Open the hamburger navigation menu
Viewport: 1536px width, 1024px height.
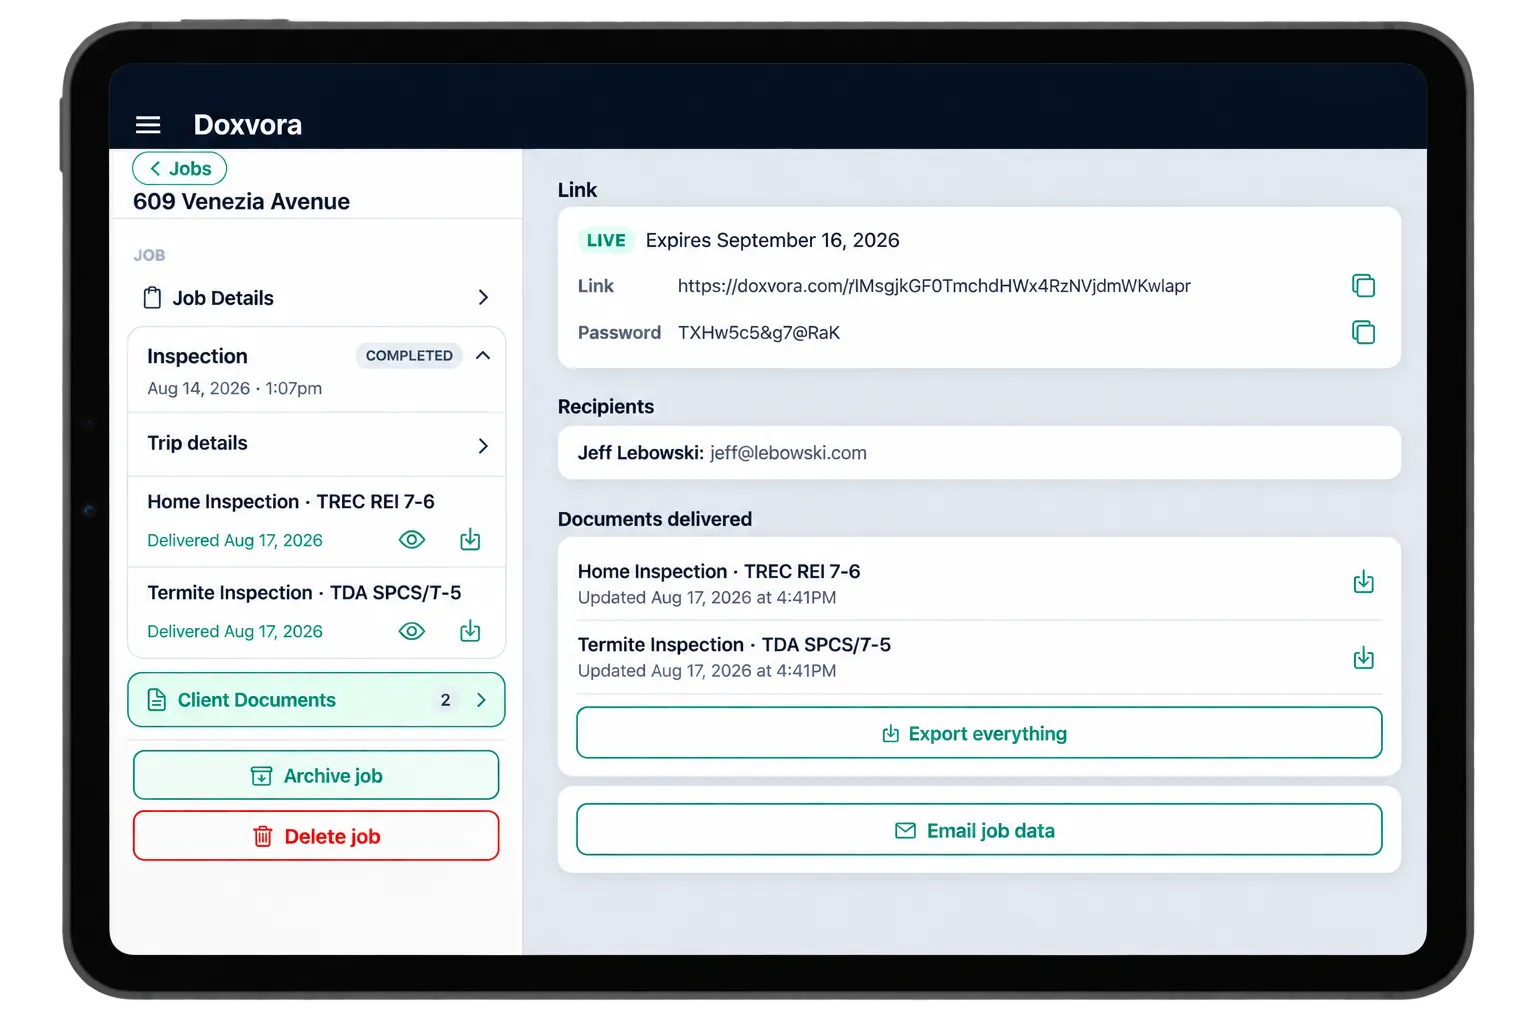tap(148, 125)
